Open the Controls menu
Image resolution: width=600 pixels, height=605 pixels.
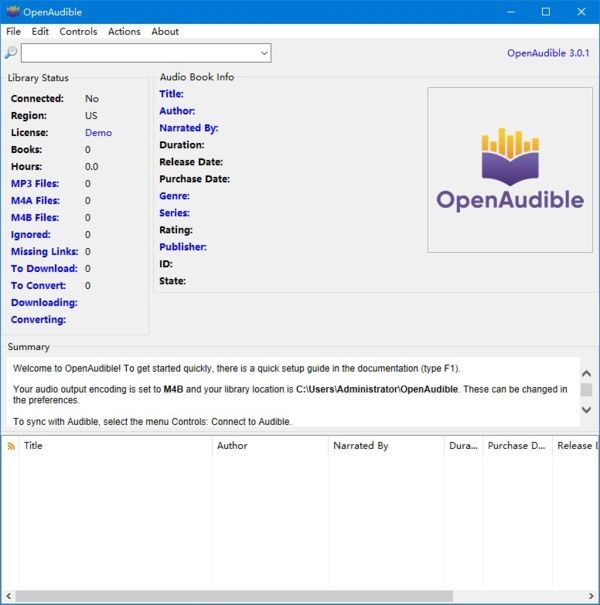pos(78,31)
